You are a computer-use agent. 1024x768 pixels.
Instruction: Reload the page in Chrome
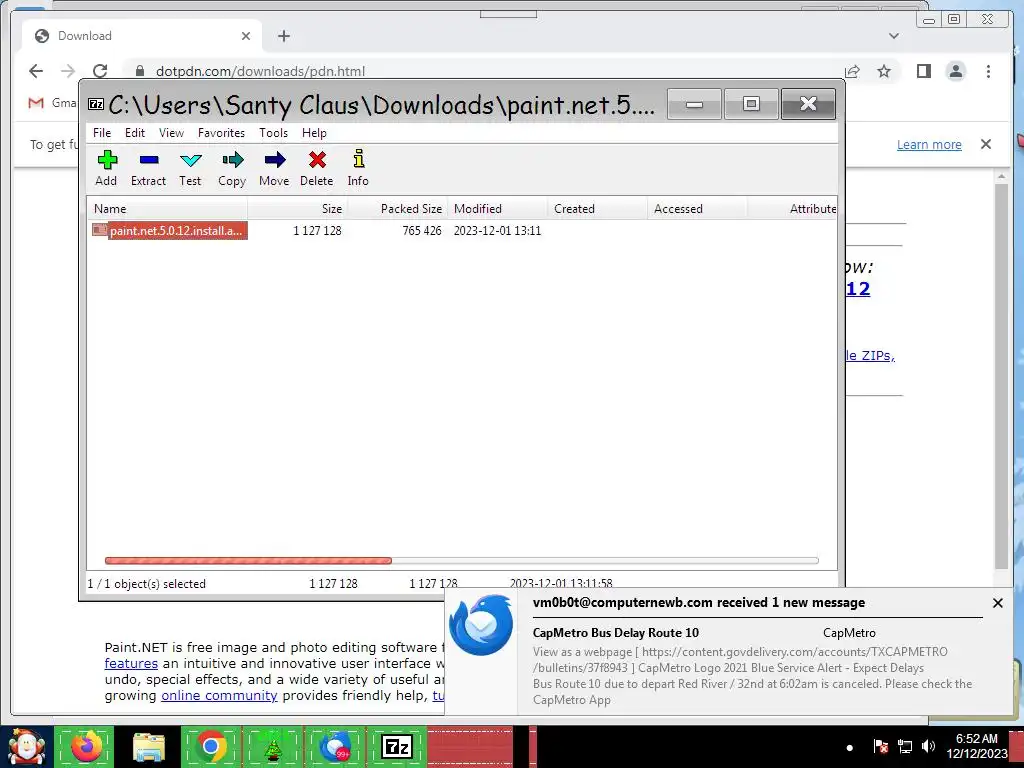coord(100,71)
